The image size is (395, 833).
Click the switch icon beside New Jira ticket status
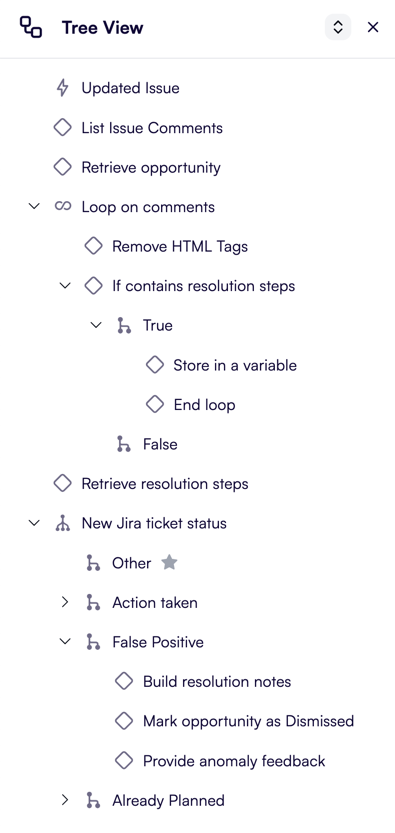coord(63,523)
